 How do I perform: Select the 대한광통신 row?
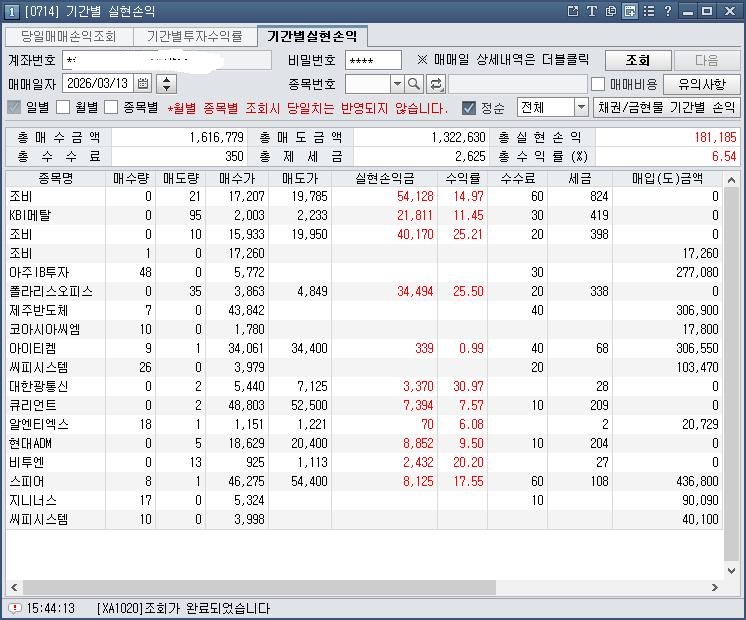pyautogui.click(x=364, y=386)
